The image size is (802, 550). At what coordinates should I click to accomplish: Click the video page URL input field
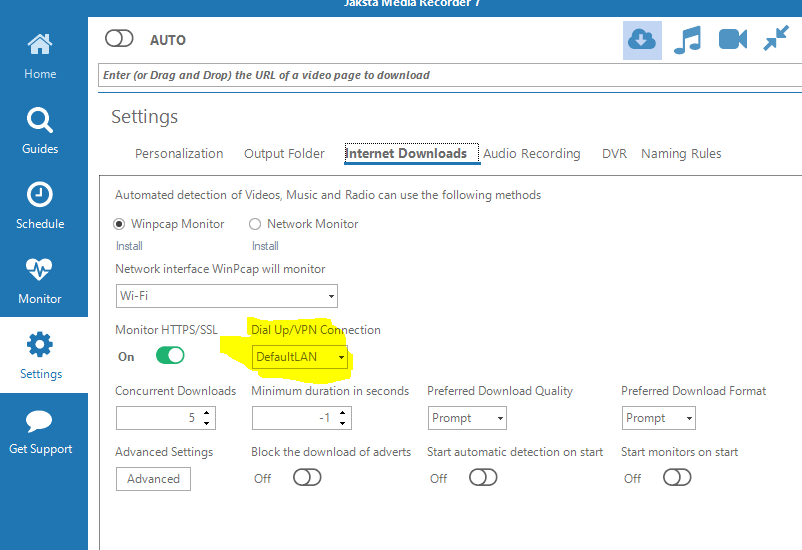click(450, 75)
